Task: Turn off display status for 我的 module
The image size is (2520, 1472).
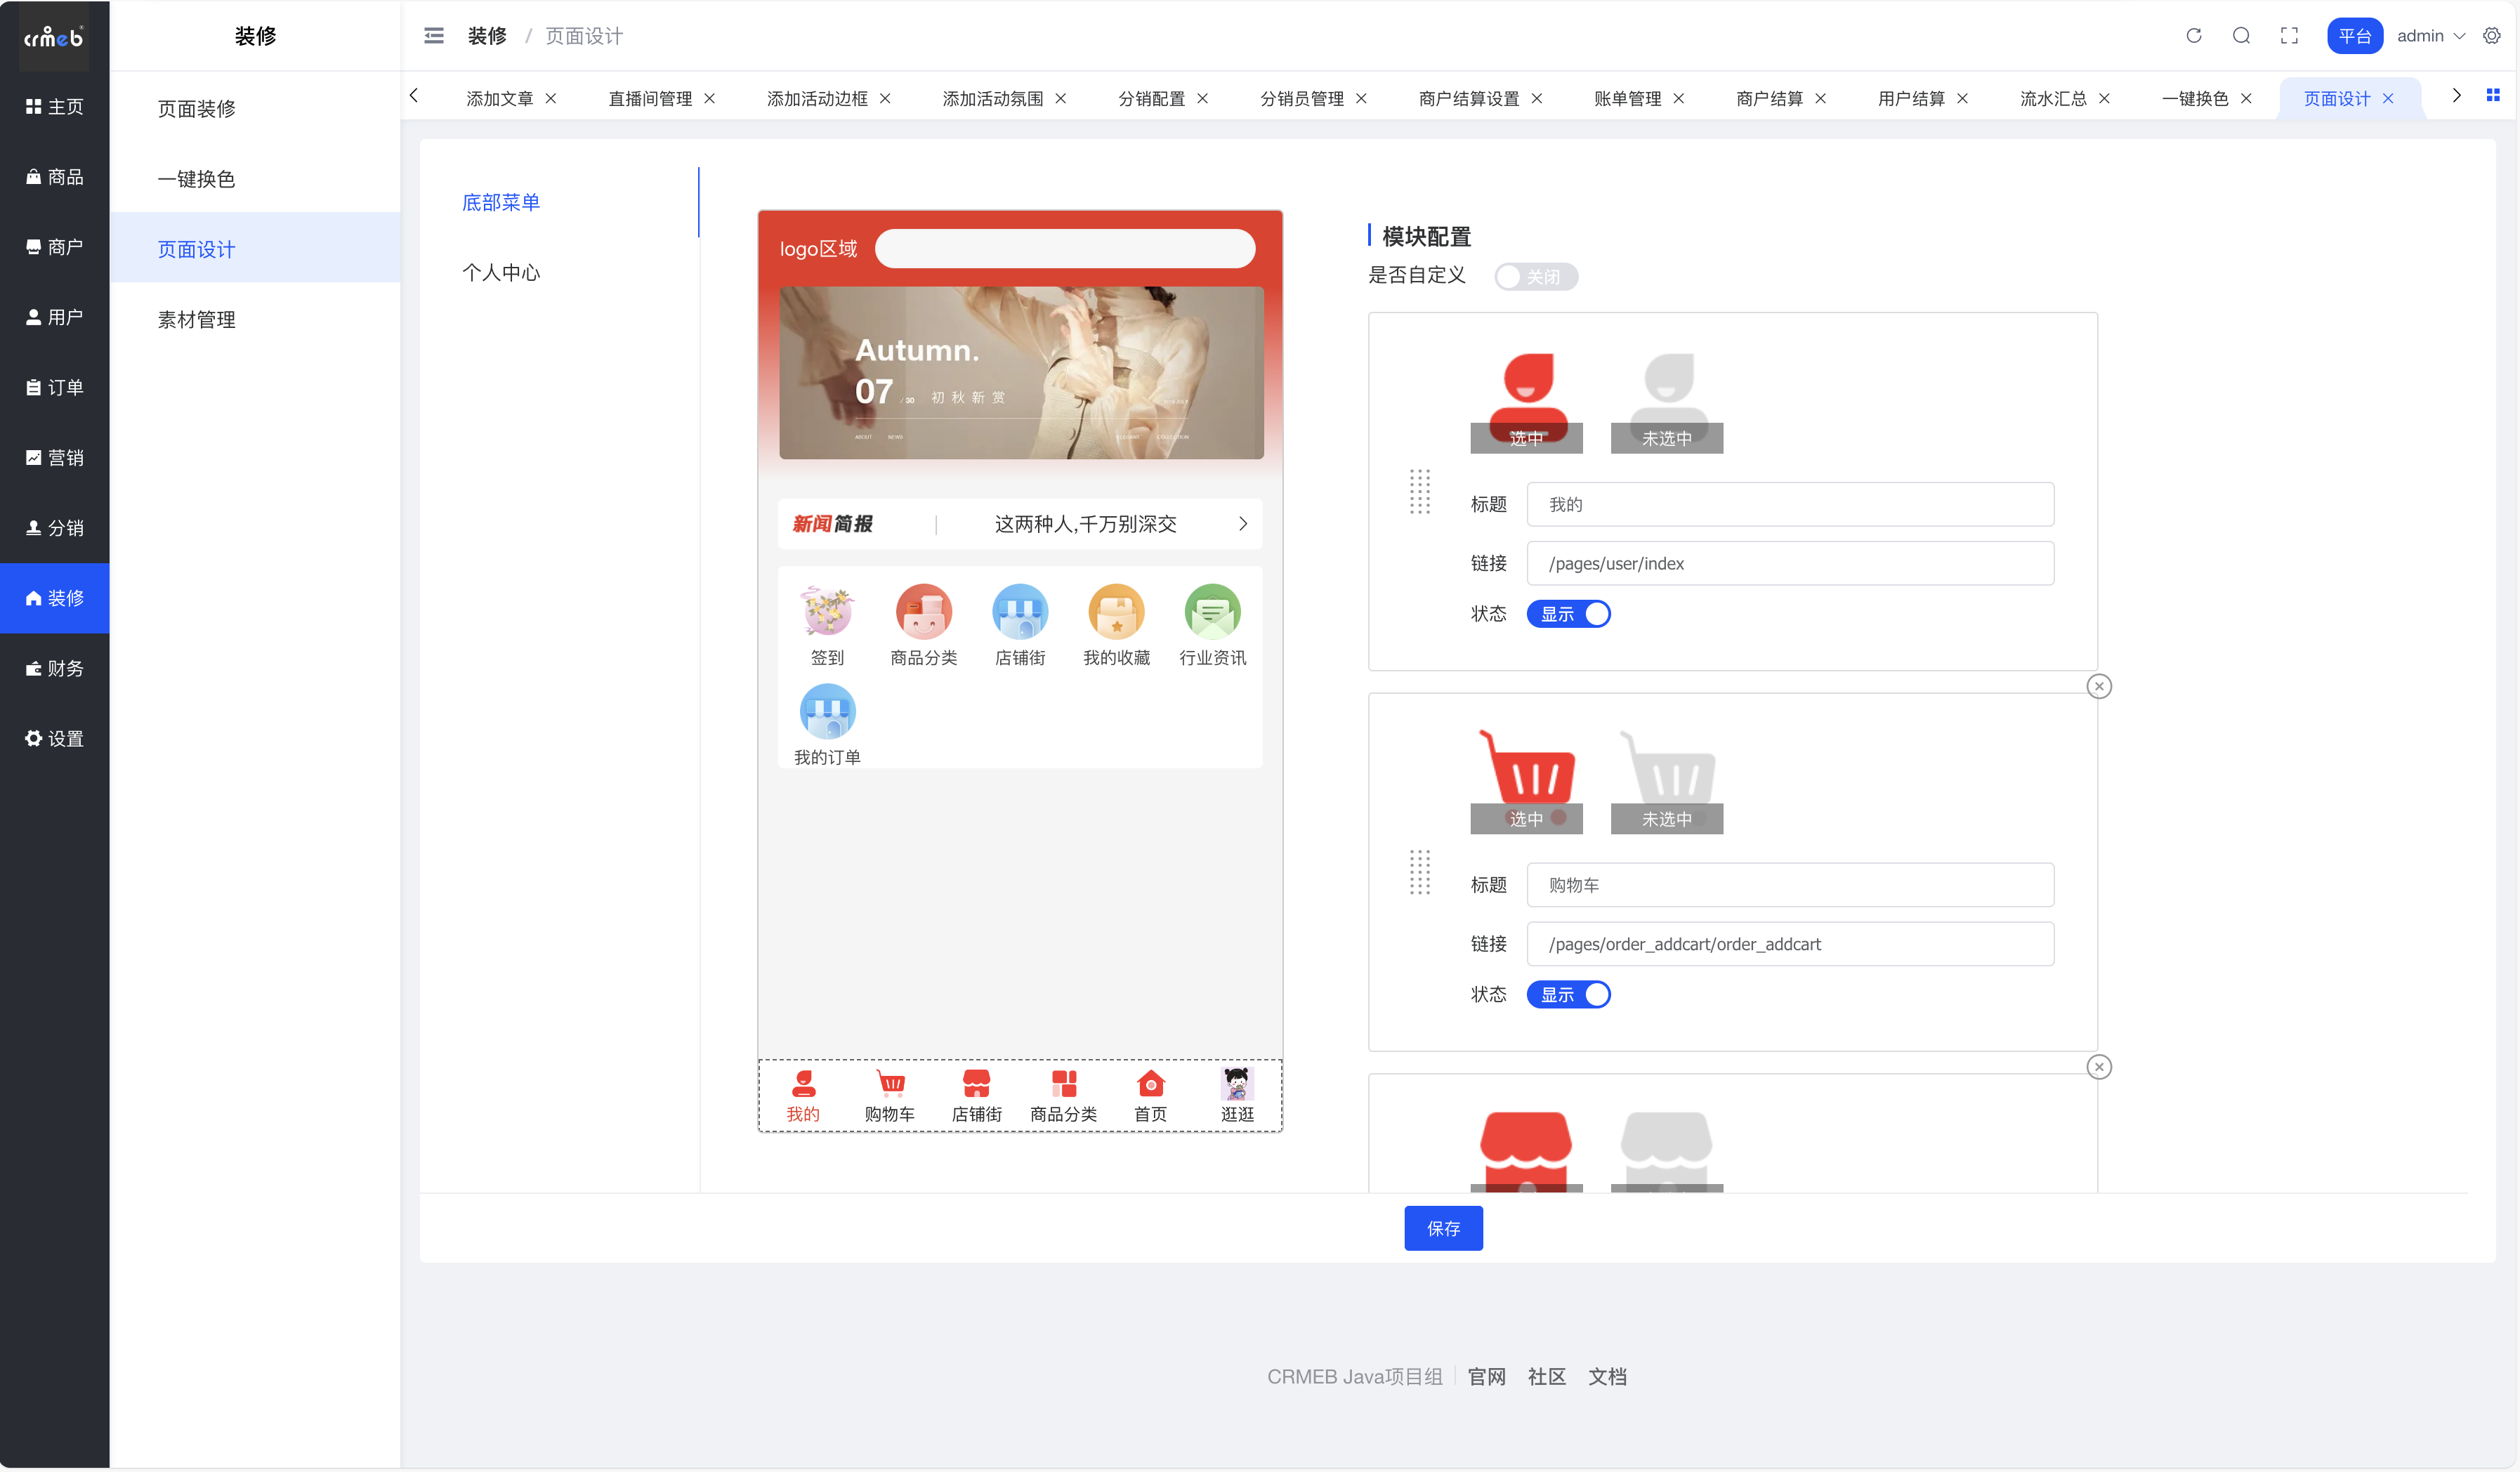Action: [x=1568, y=614]
